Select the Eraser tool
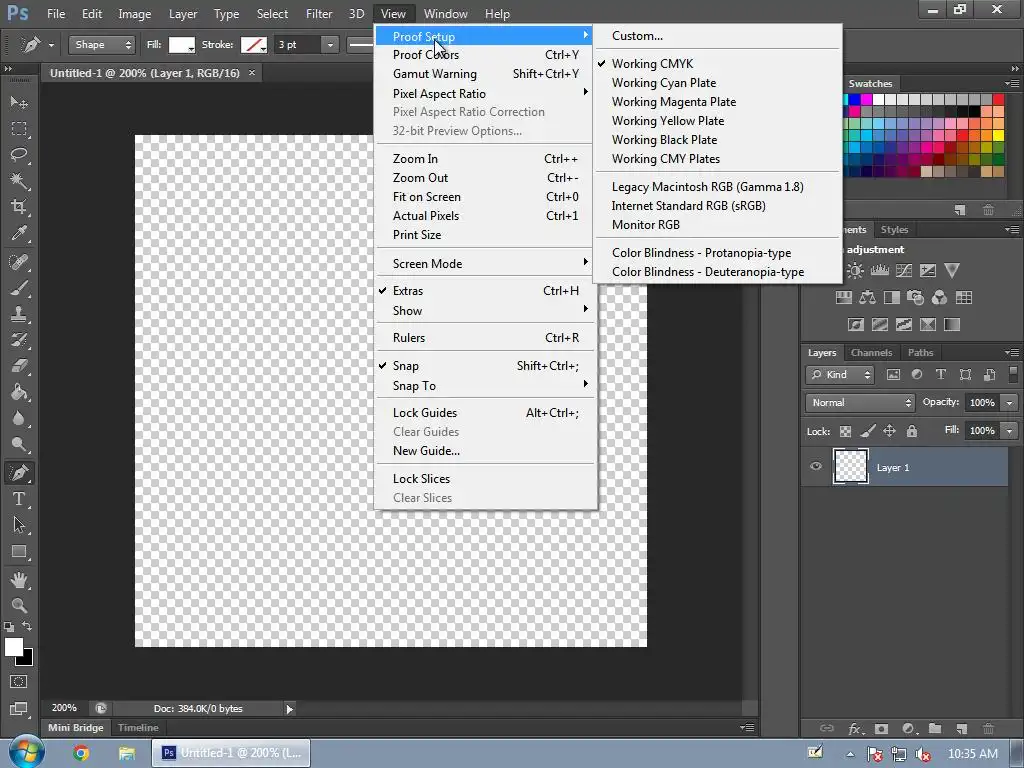 click(x=19, y=366)
